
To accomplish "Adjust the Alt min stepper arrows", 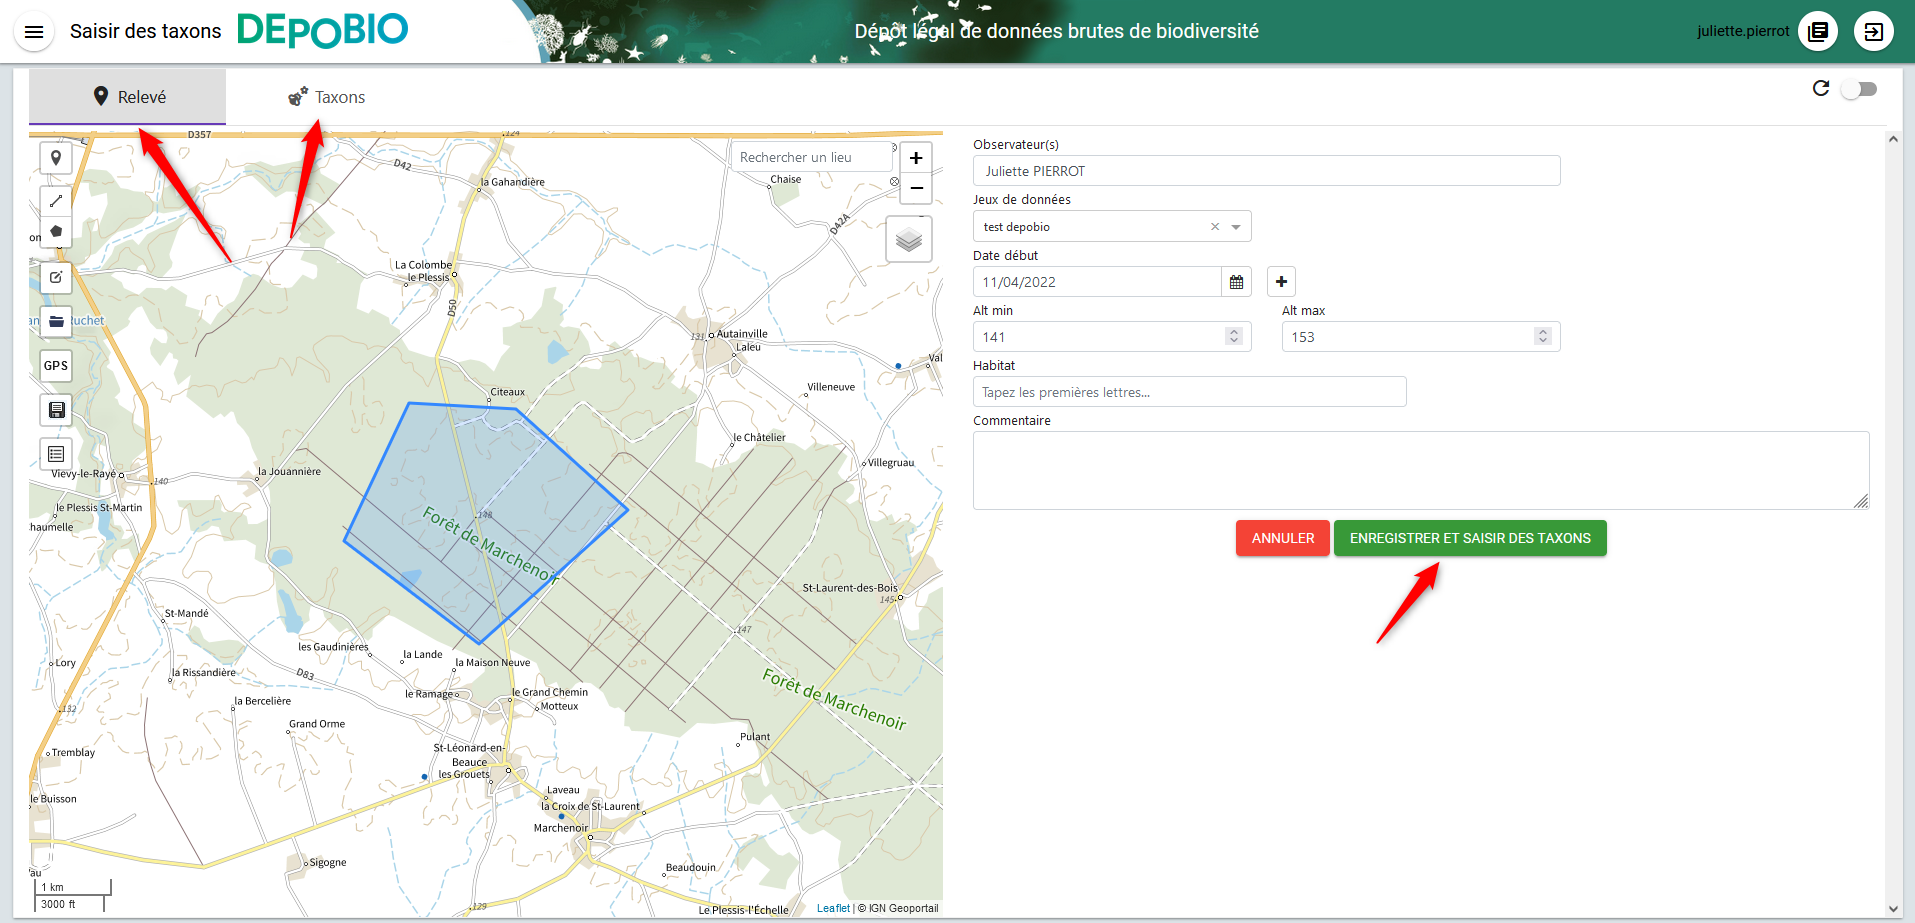I will point(1234,336).
